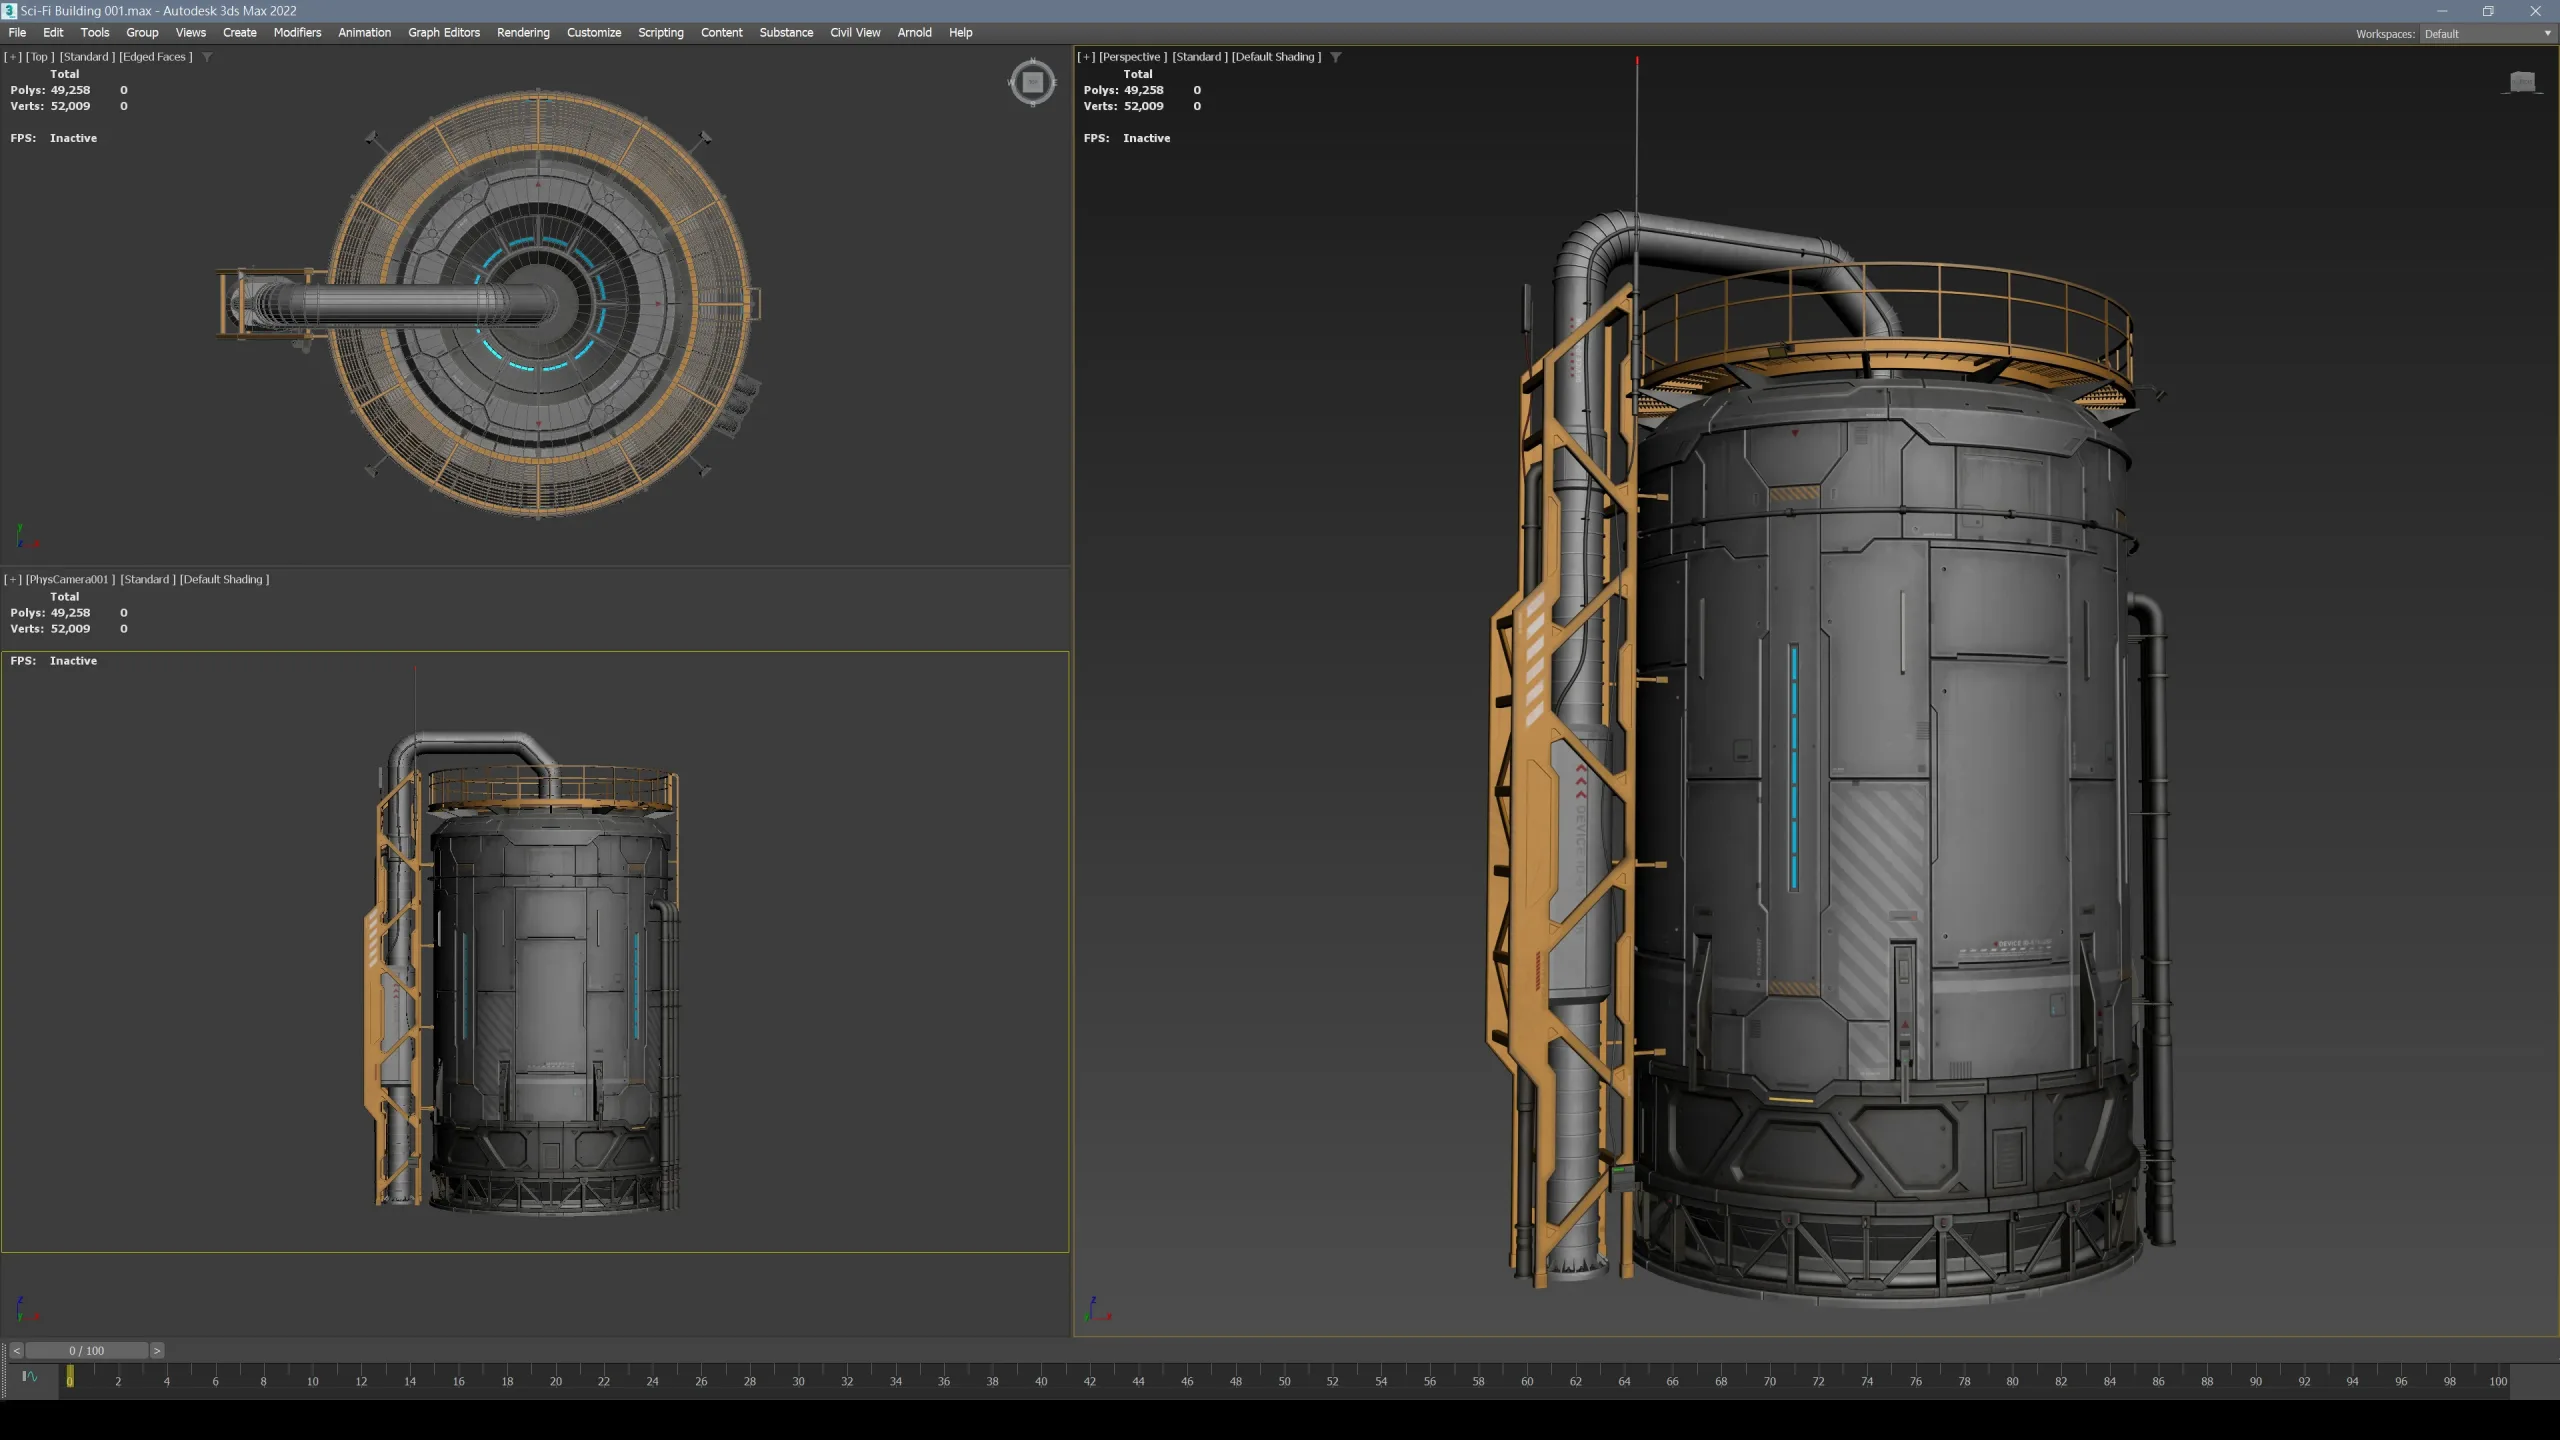Click the ViewCube in the Perspective viewport
Image resolution: width=2560 pixels, height=1440 pixels.
(2523, 83)
